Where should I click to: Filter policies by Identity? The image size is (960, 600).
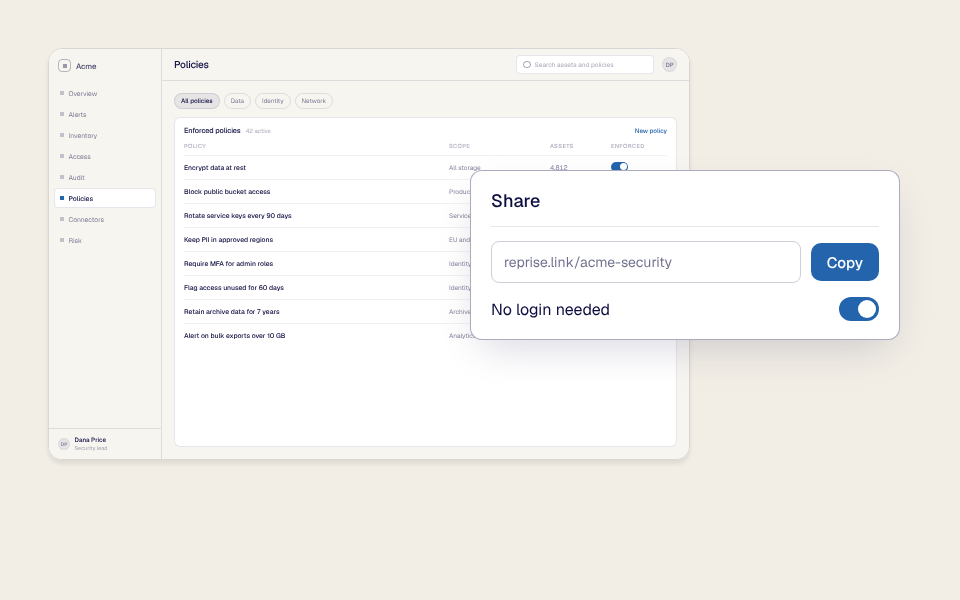(272, 101)
